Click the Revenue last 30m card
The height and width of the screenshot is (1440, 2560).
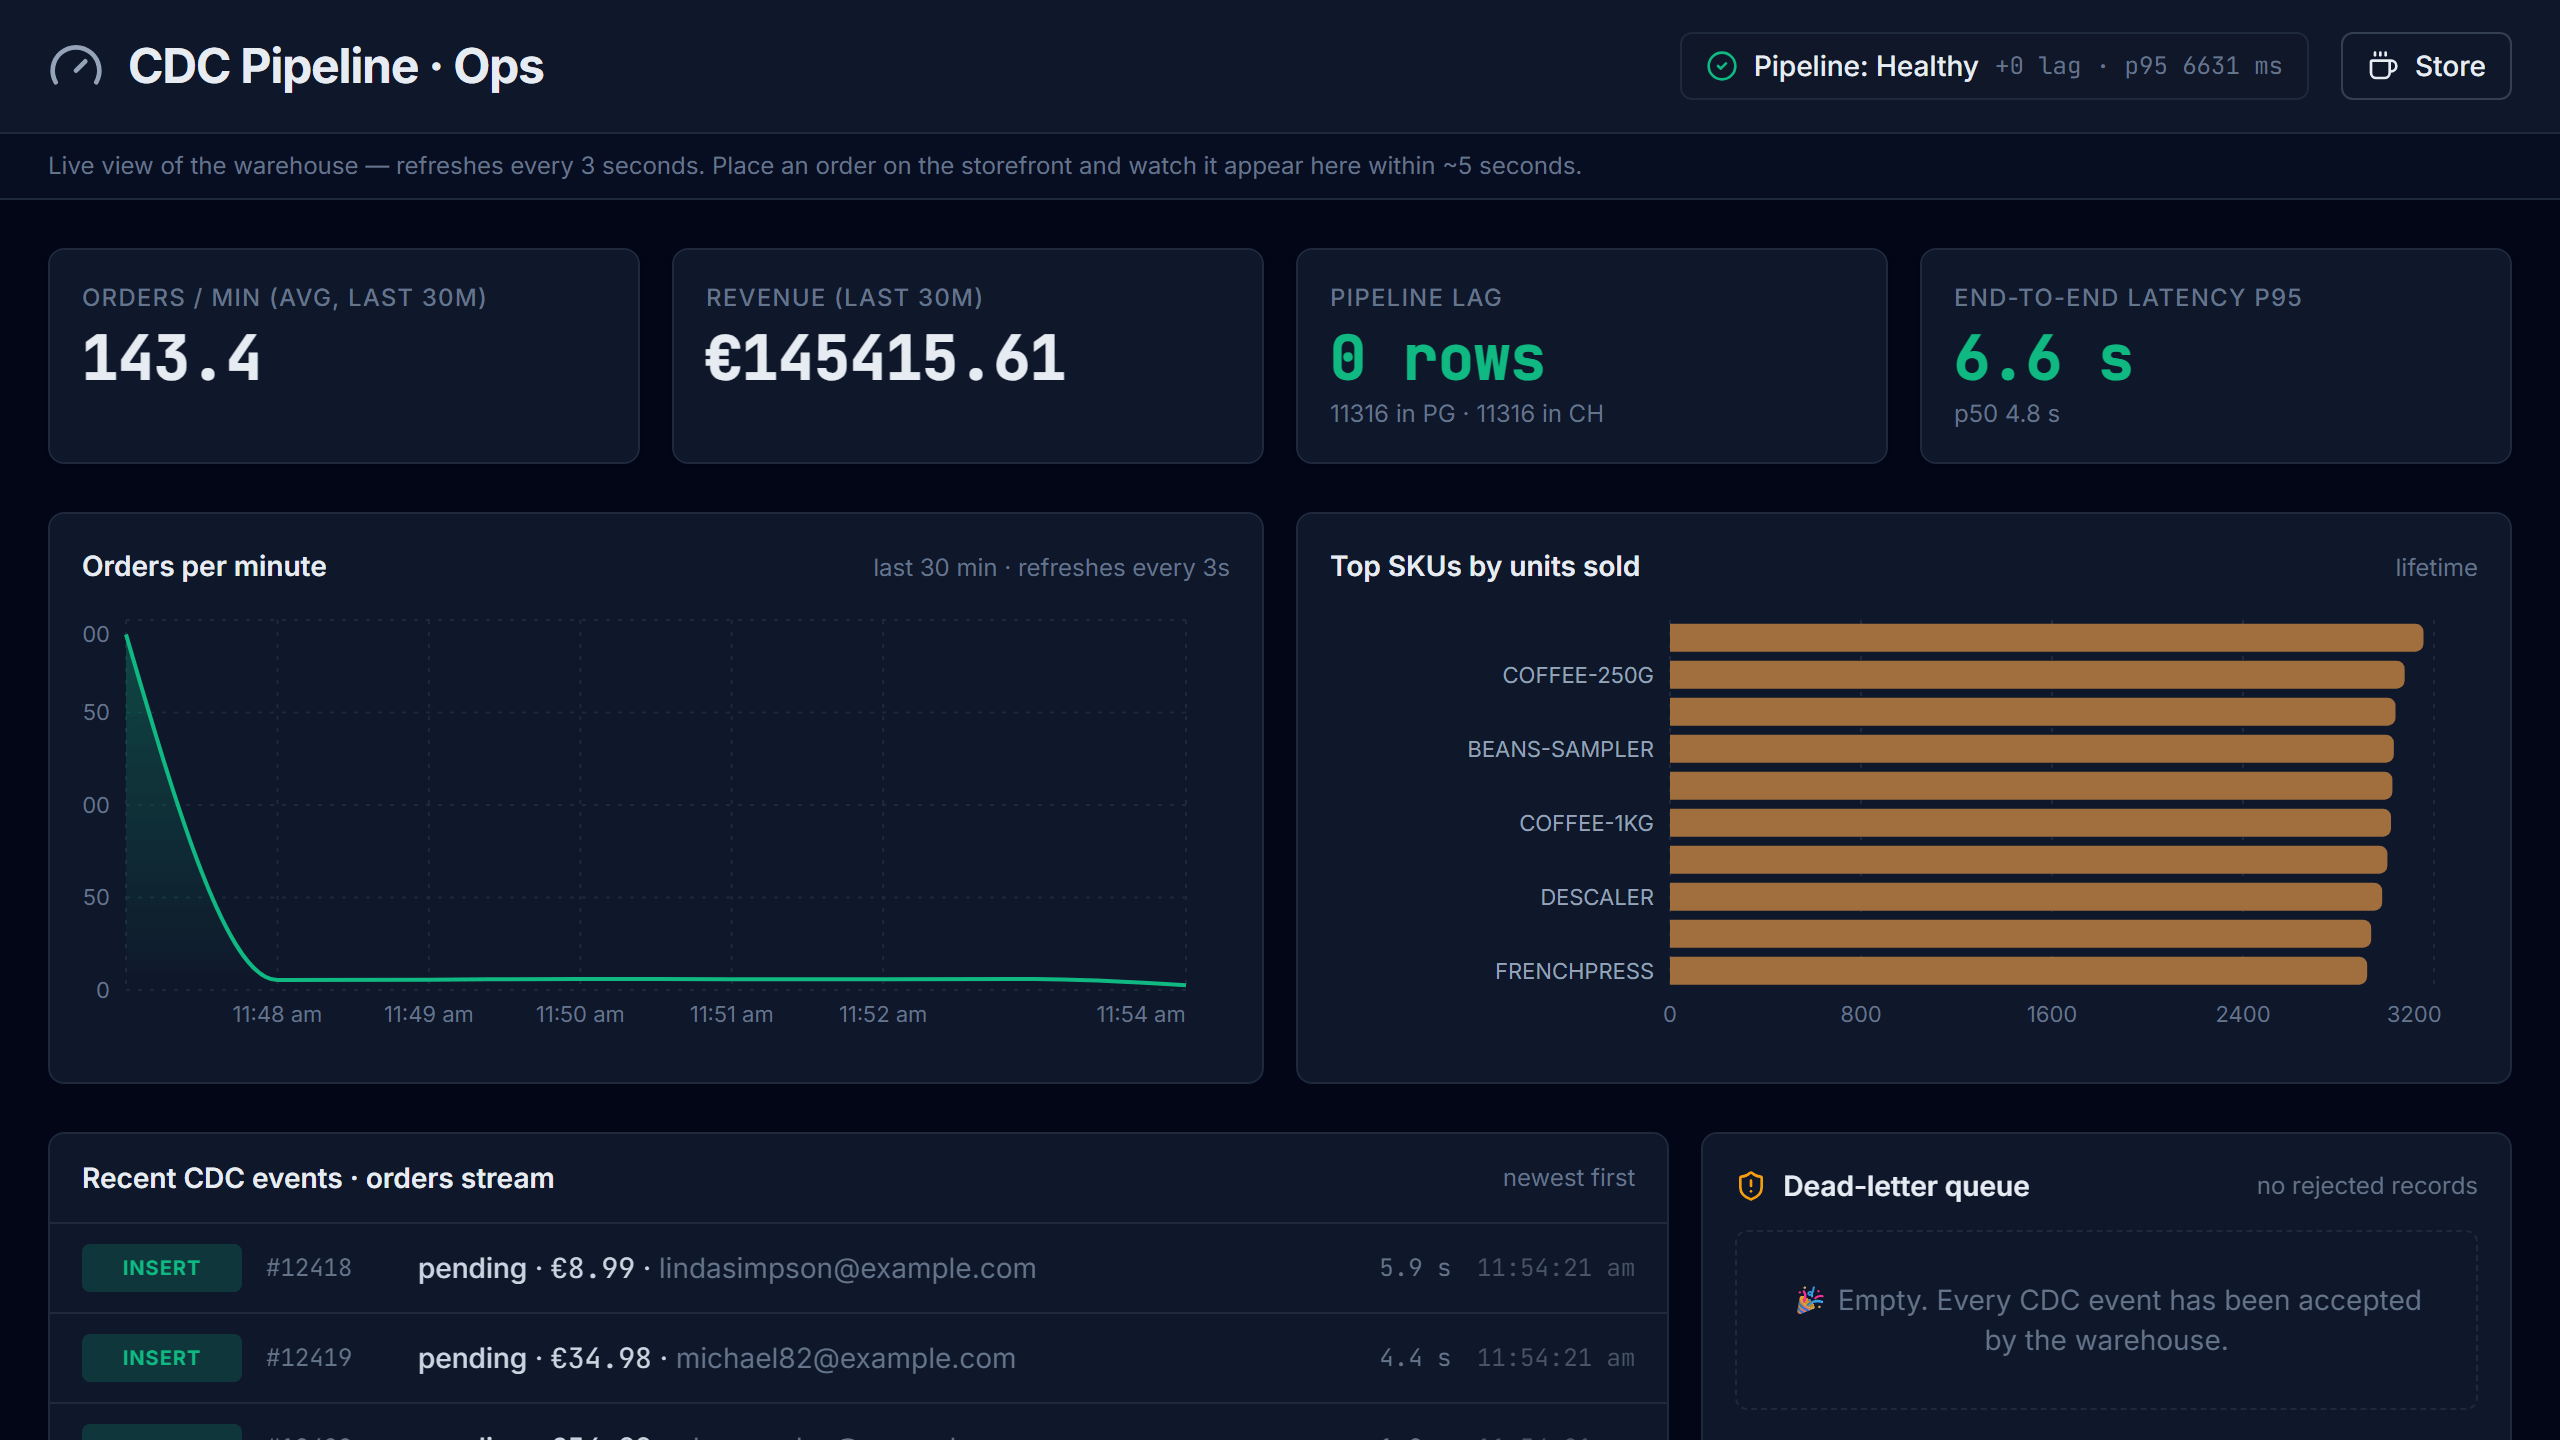pos(967,356)
